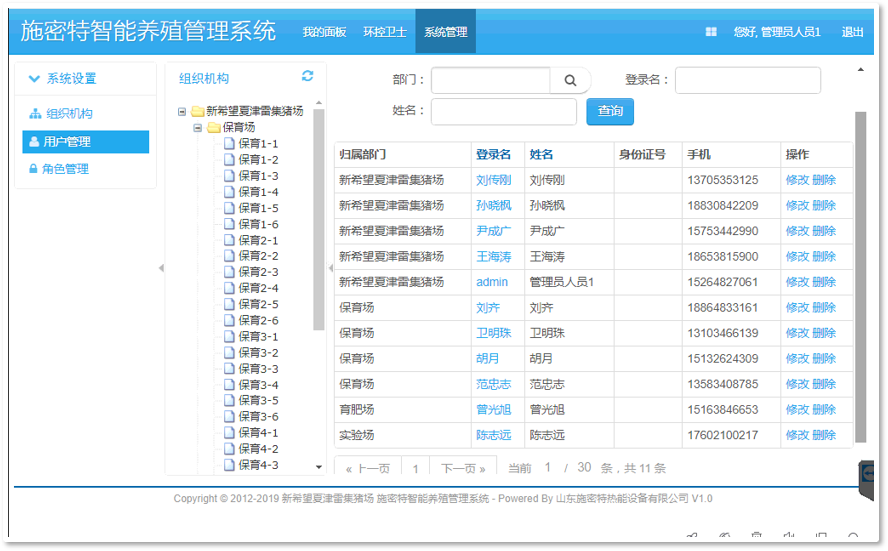Open the 我的面板 top menu

[x=324, y=32]
